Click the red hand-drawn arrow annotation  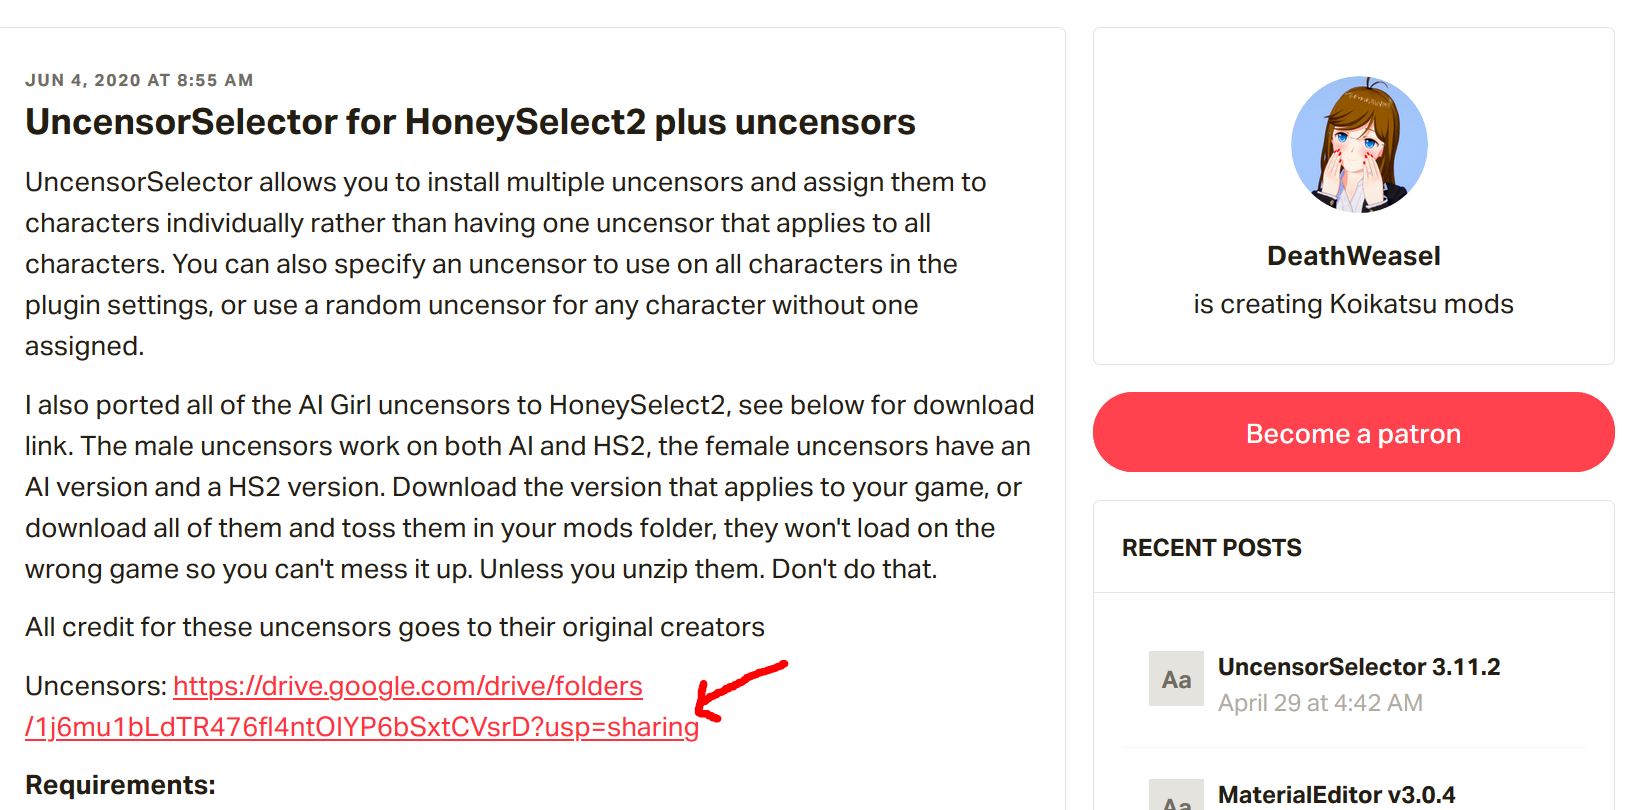click(x=741, y=690)
